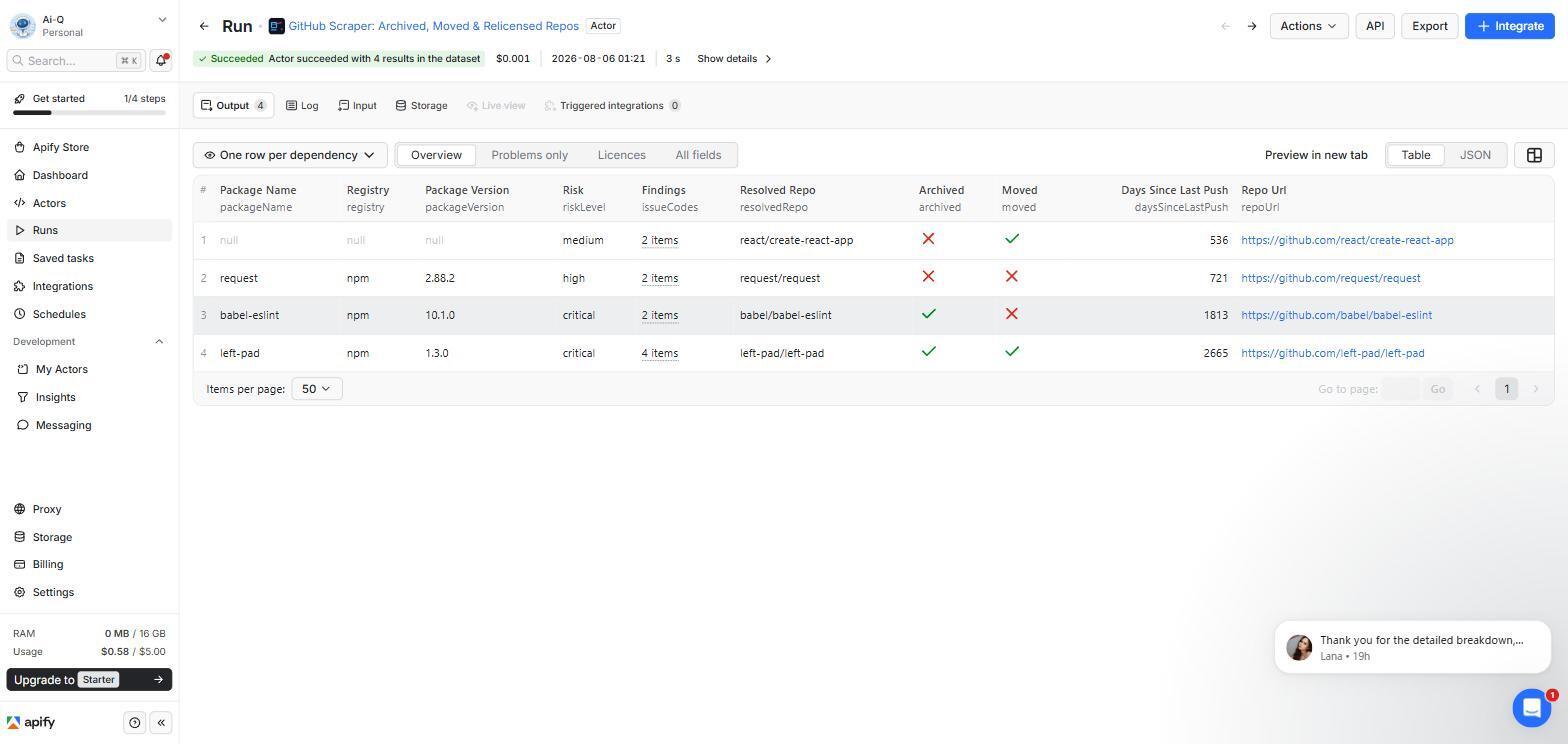Open Messaging in sidebar
Viewport: 1568px width, 744px height.
pos(89,425)
